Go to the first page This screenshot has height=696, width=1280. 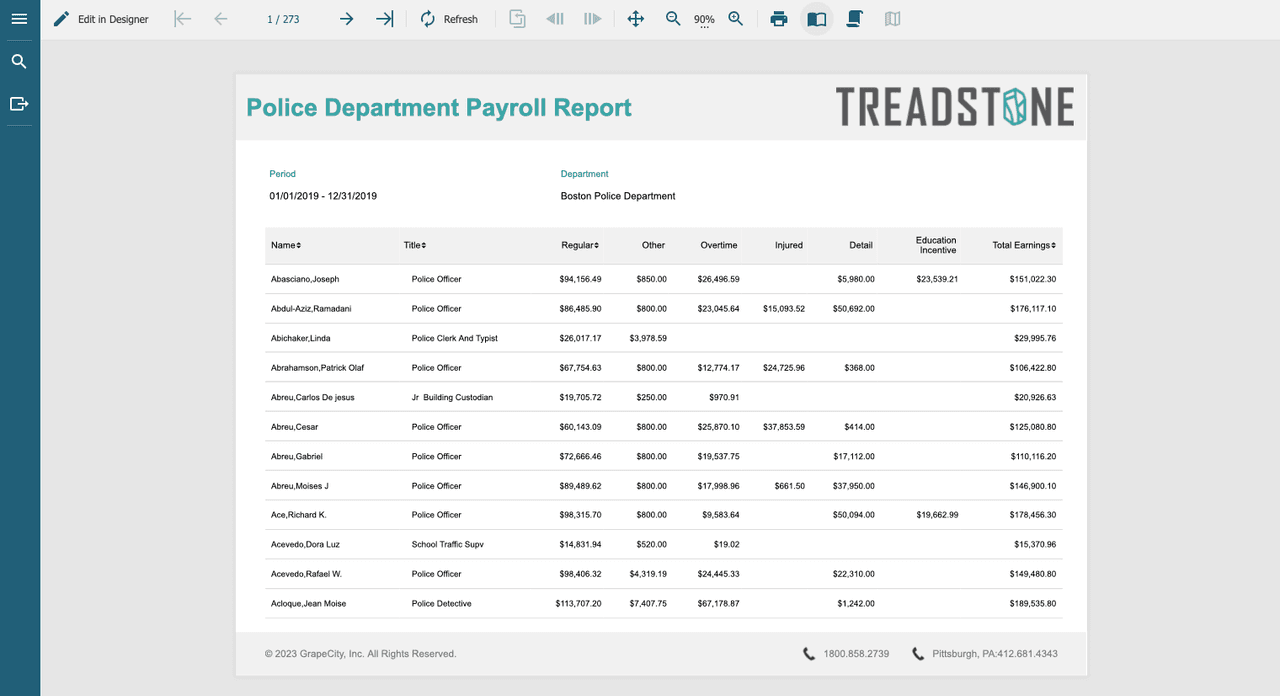pos(182,19)
